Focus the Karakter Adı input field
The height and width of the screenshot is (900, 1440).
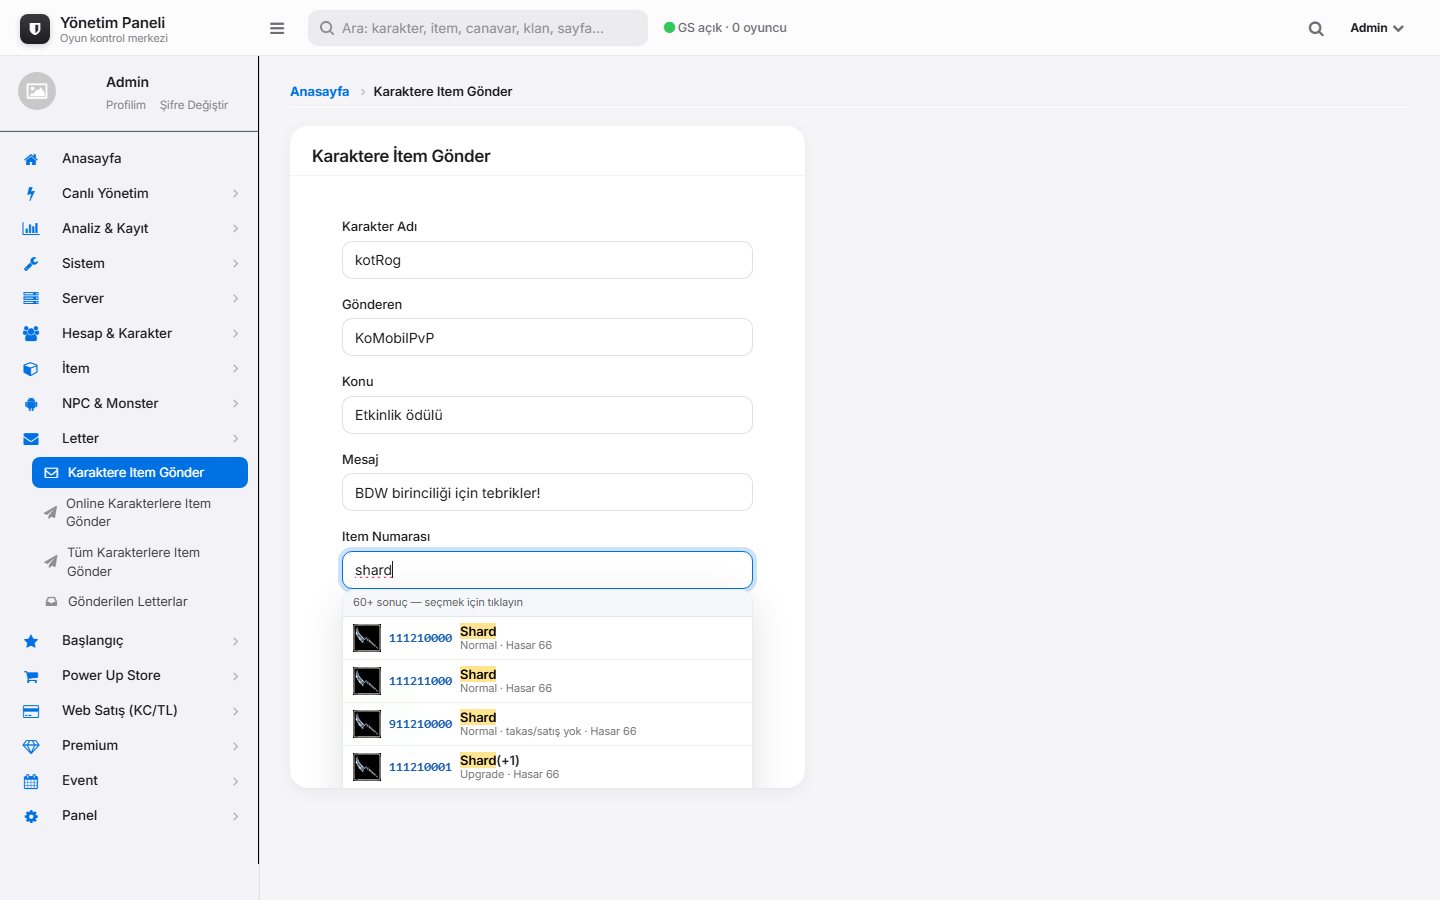pyautogui.click(x=547, y=260)
